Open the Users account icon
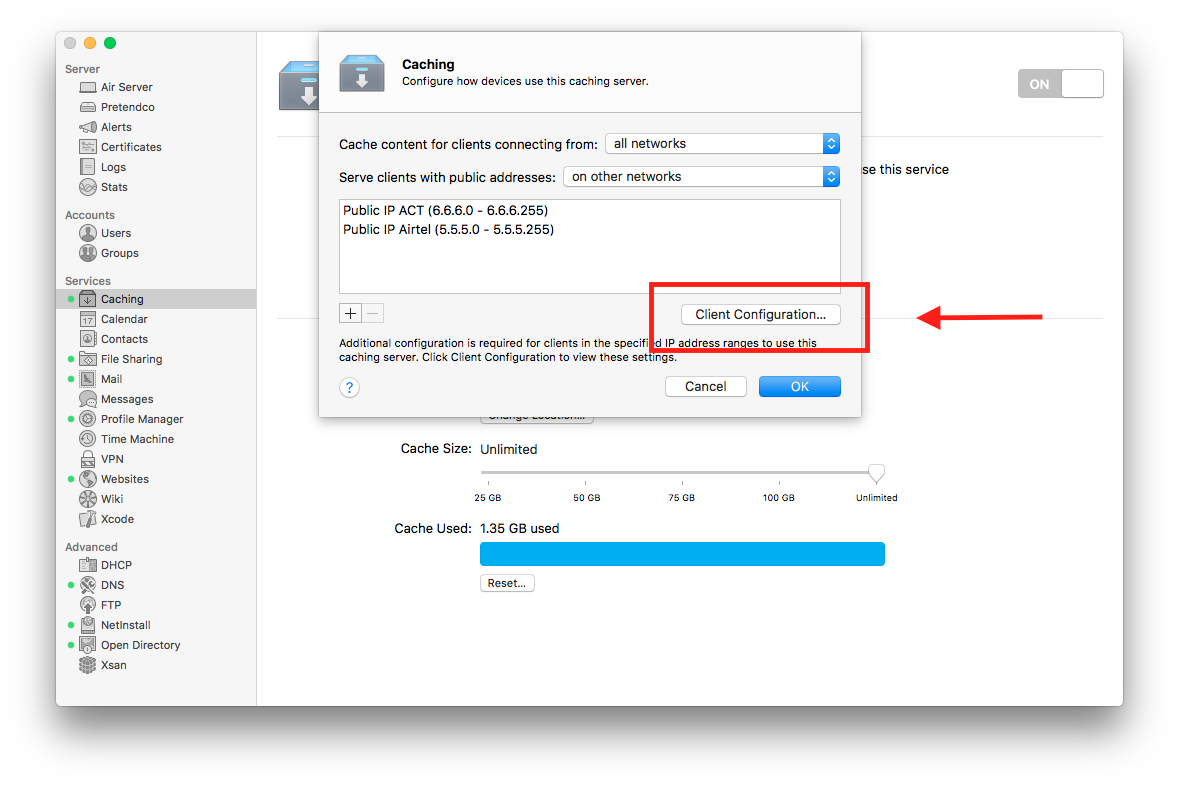 point(88,233)
